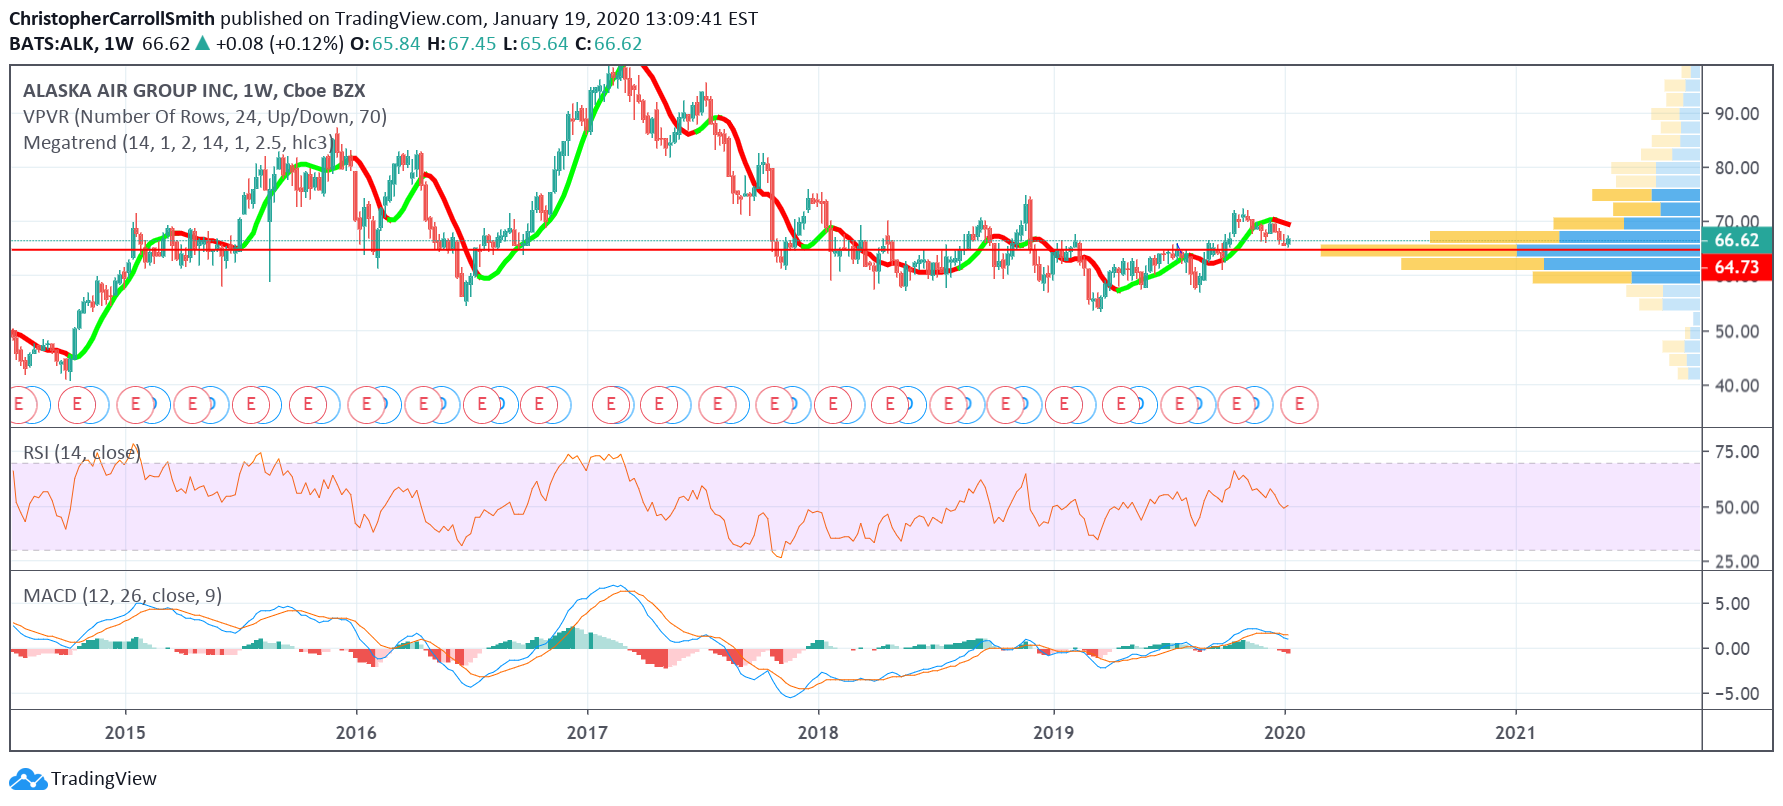Open the late-2019 earnings marker before 2020

(x=1237, y=405)
